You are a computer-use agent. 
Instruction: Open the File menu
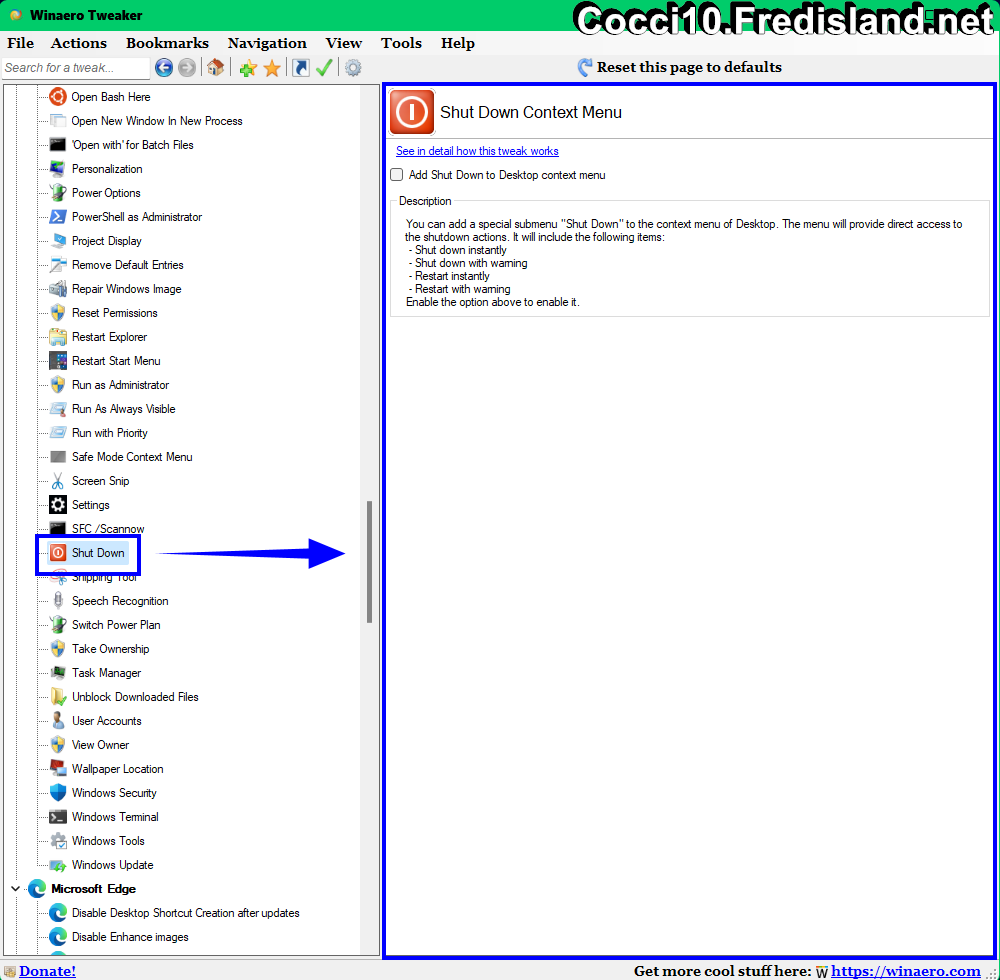tap(20, 43)
